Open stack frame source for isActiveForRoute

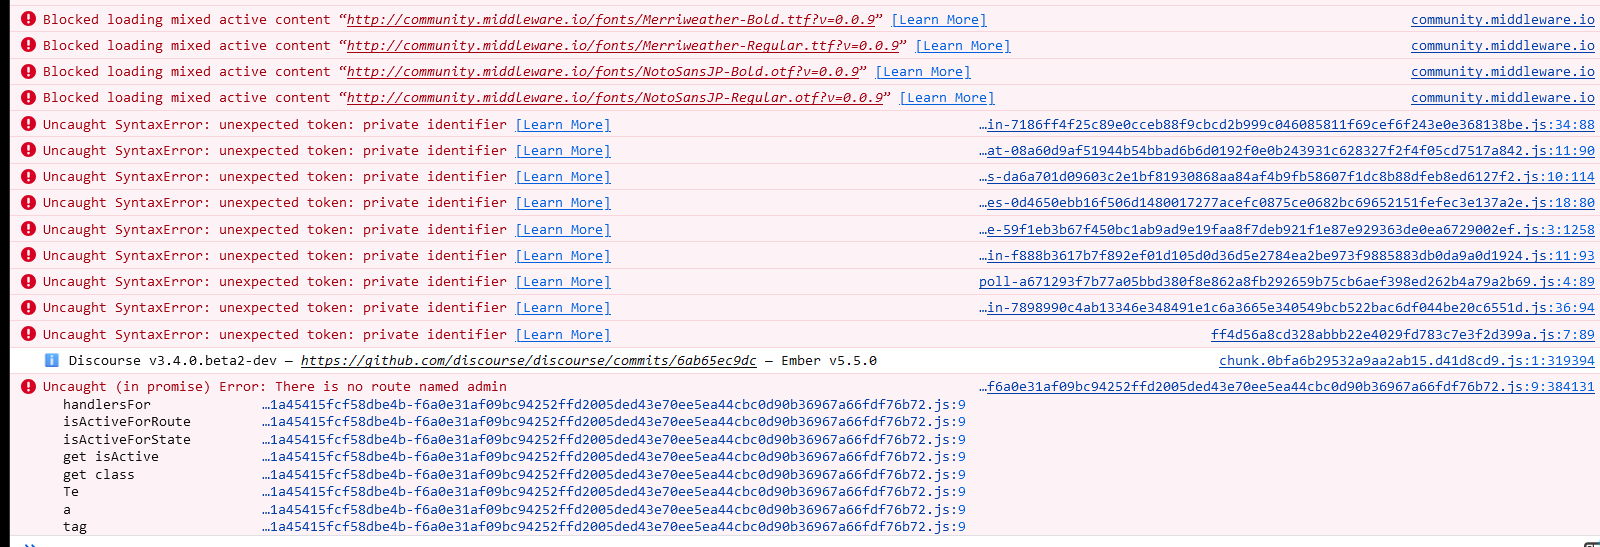(614, 421)
